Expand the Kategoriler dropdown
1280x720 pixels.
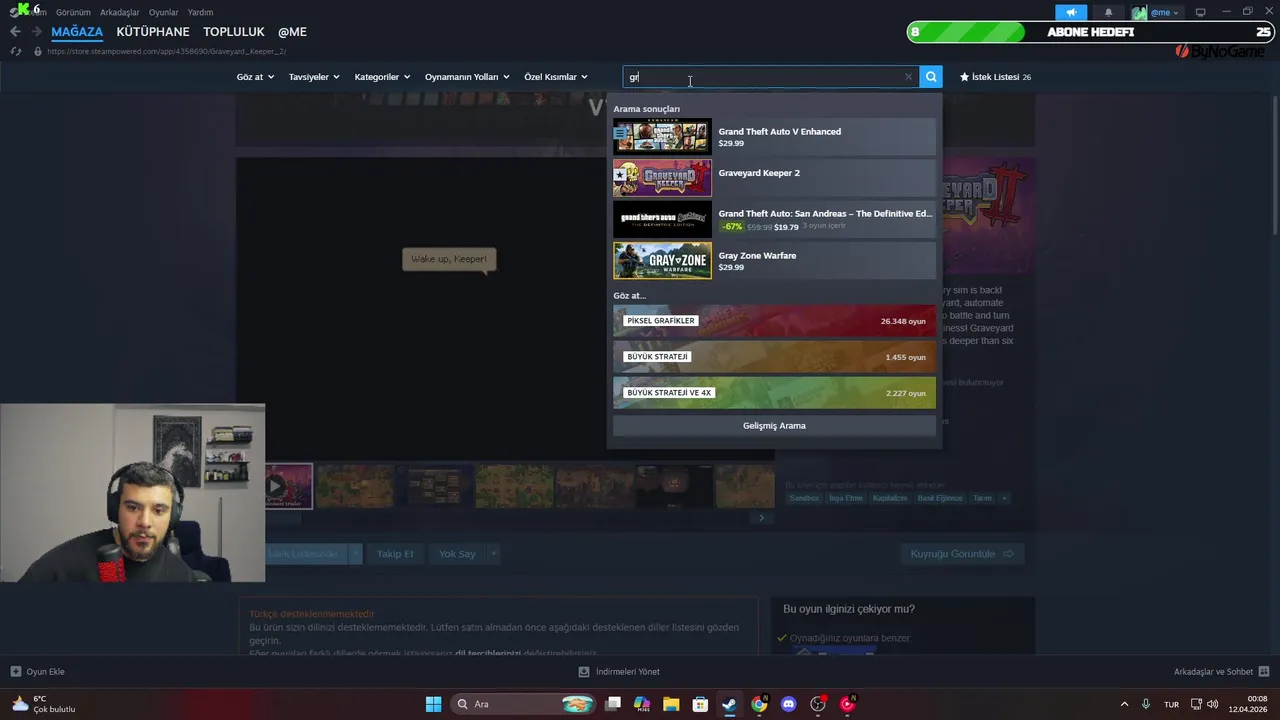[383, 77]
